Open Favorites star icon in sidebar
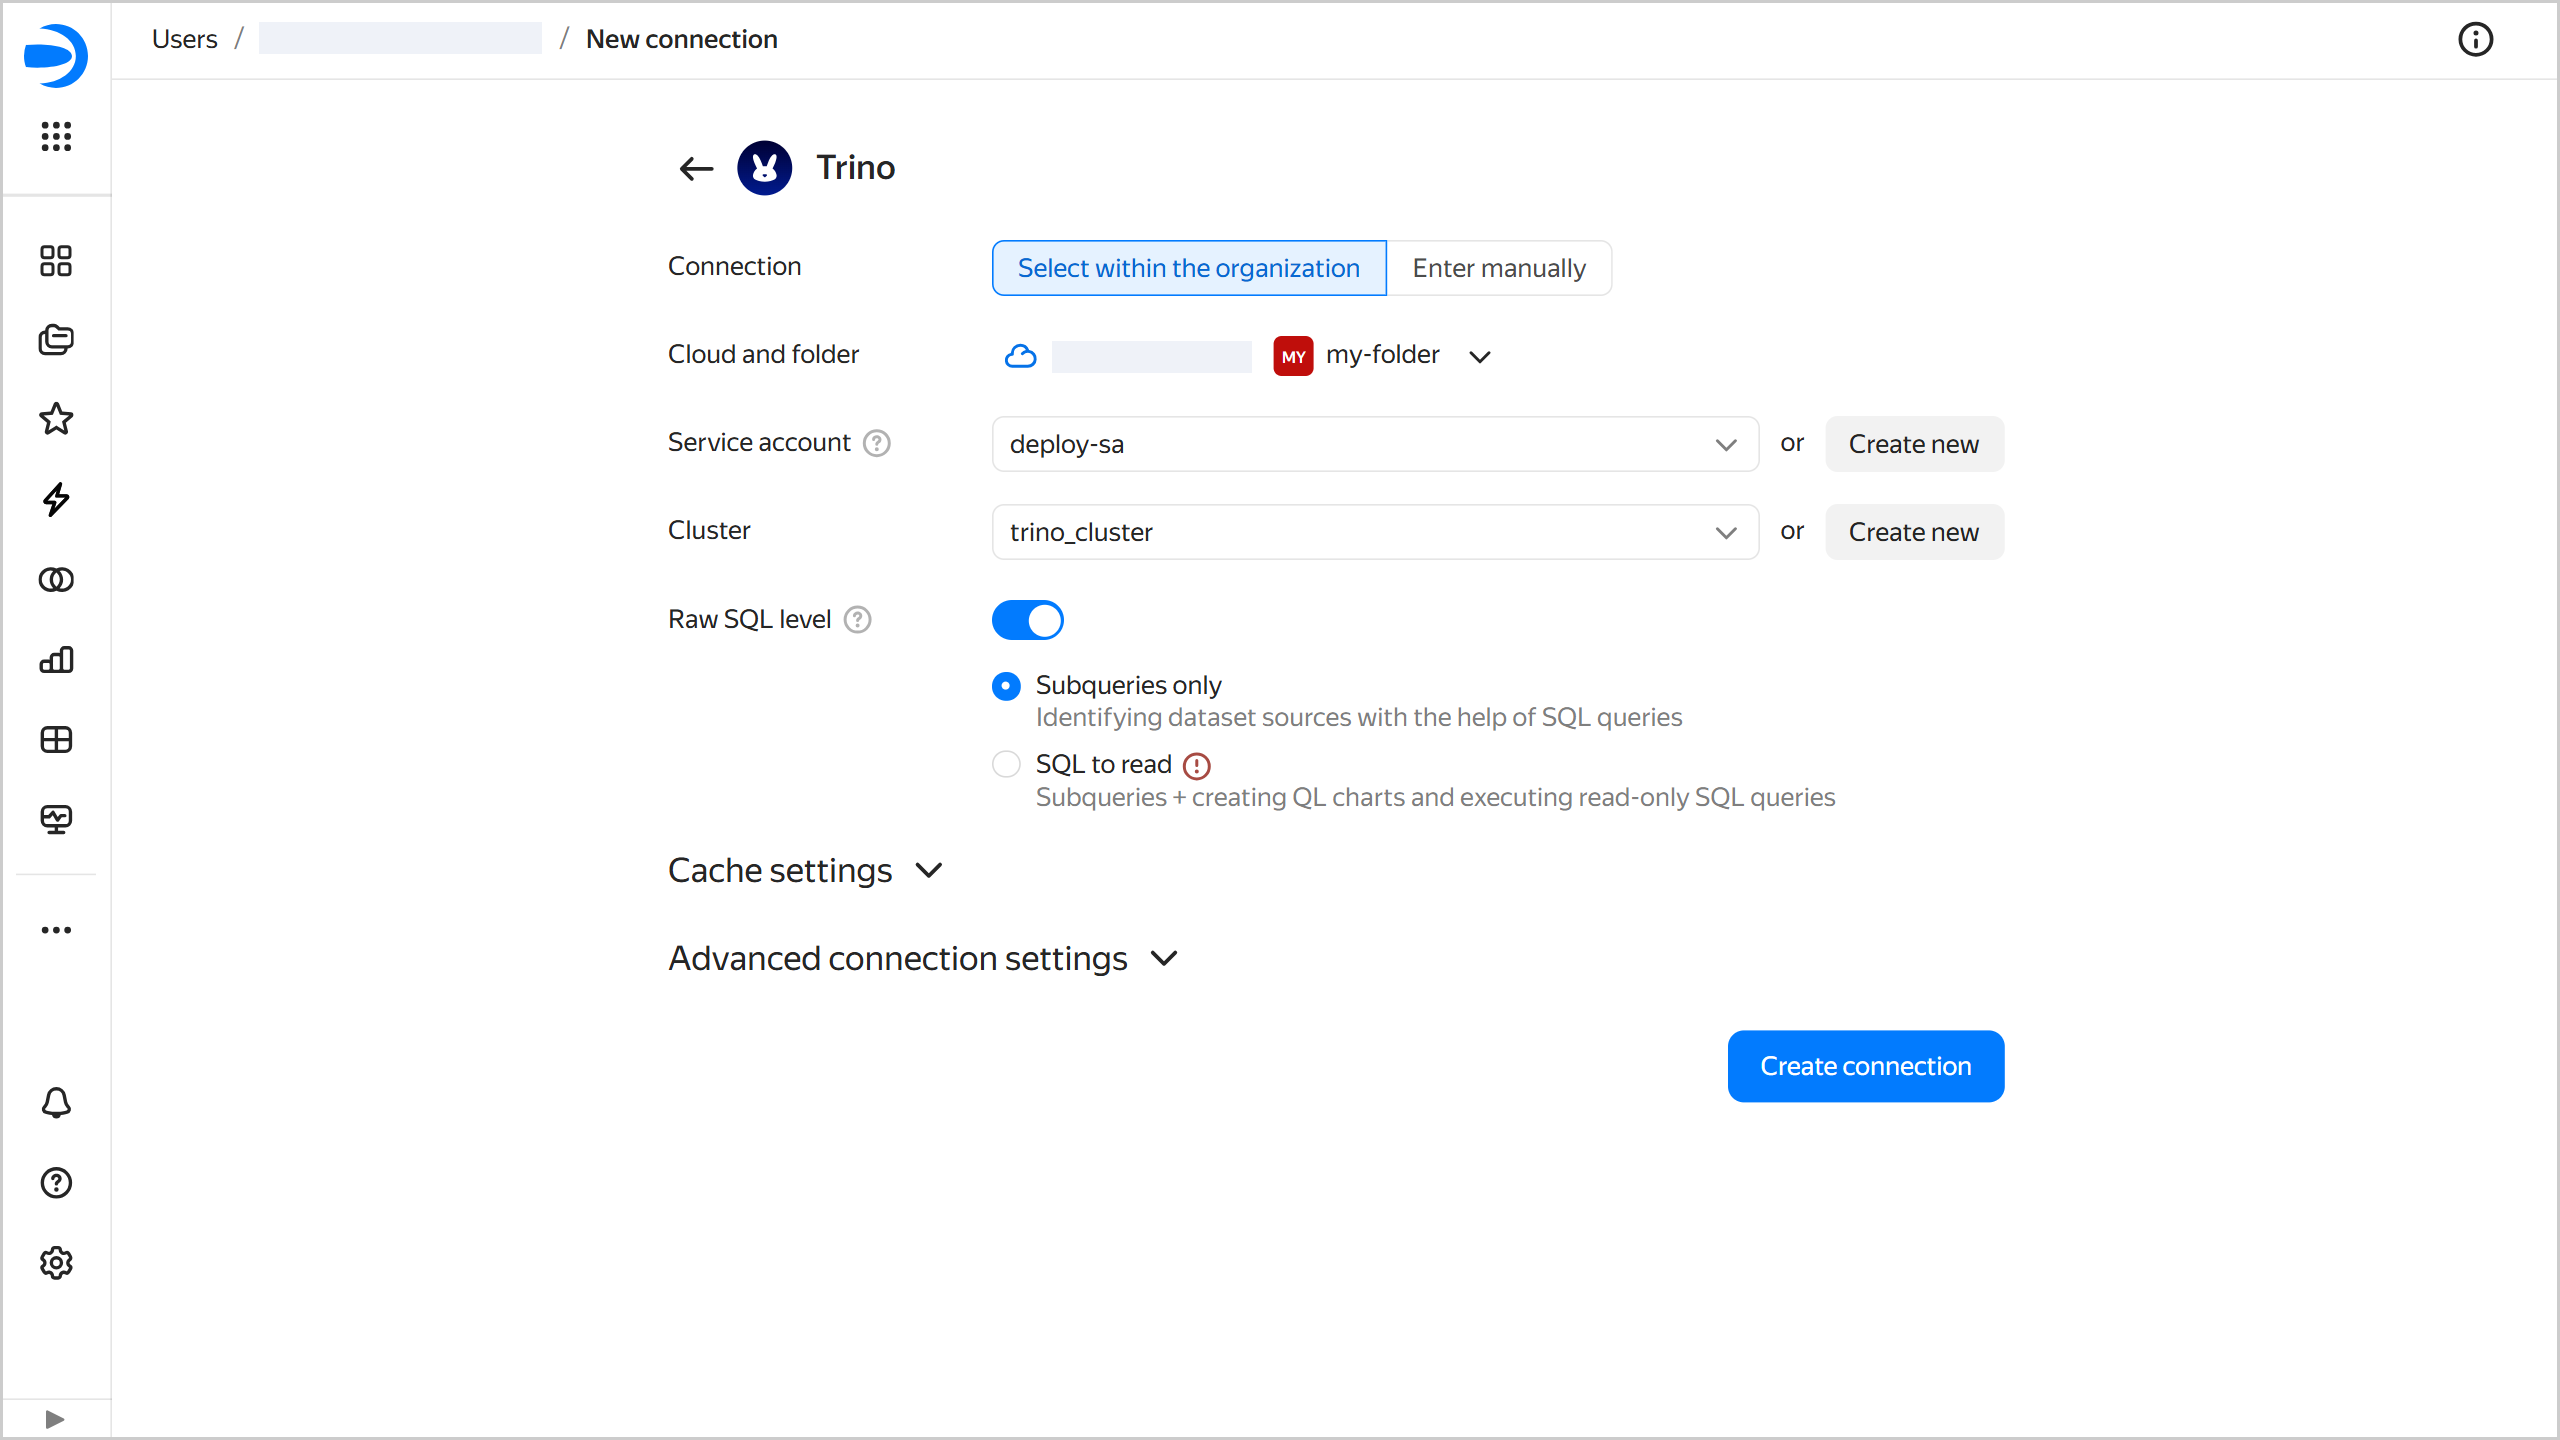This screenshot has height=1440, width=2560. point(56,419)
